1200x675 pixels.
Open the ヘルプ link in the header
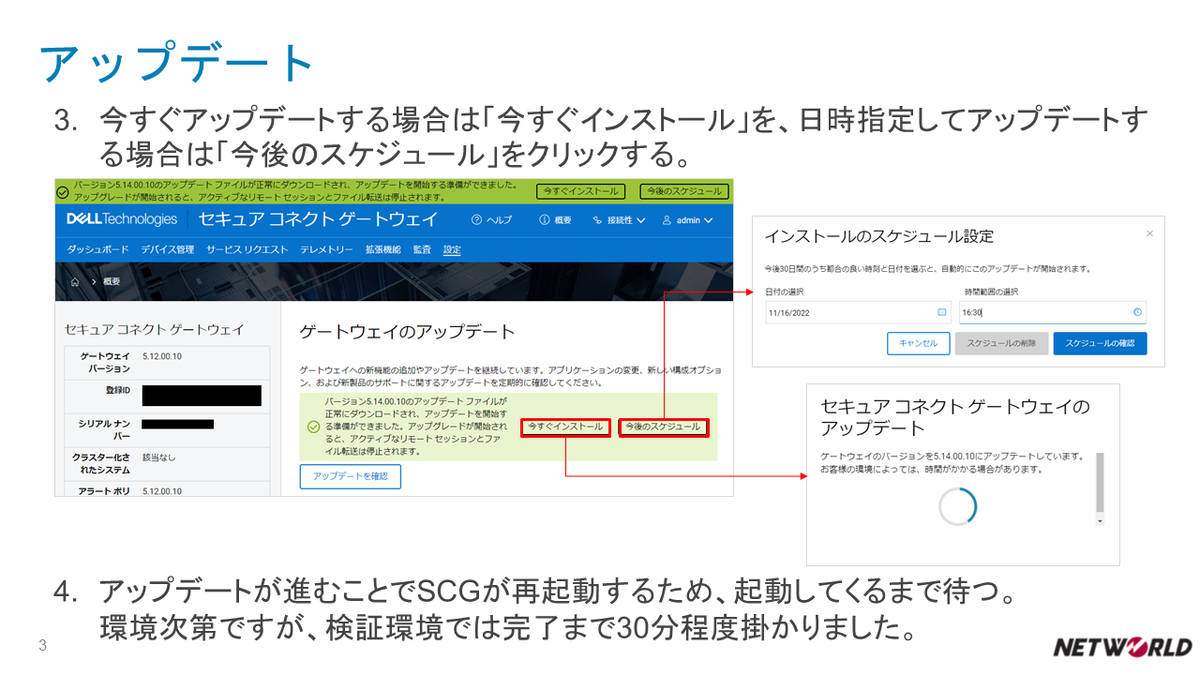coord(491,220)
